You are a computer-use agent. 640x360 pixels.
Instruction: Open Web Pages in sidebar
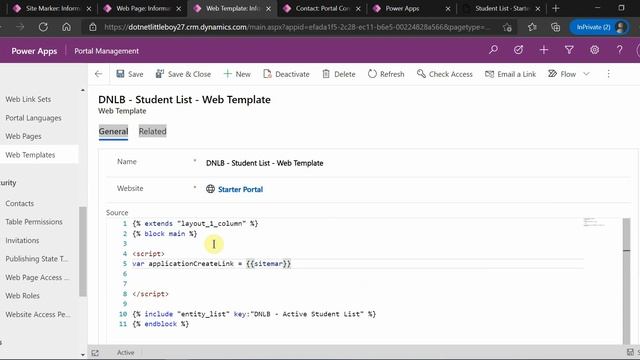tap(23, 136)
